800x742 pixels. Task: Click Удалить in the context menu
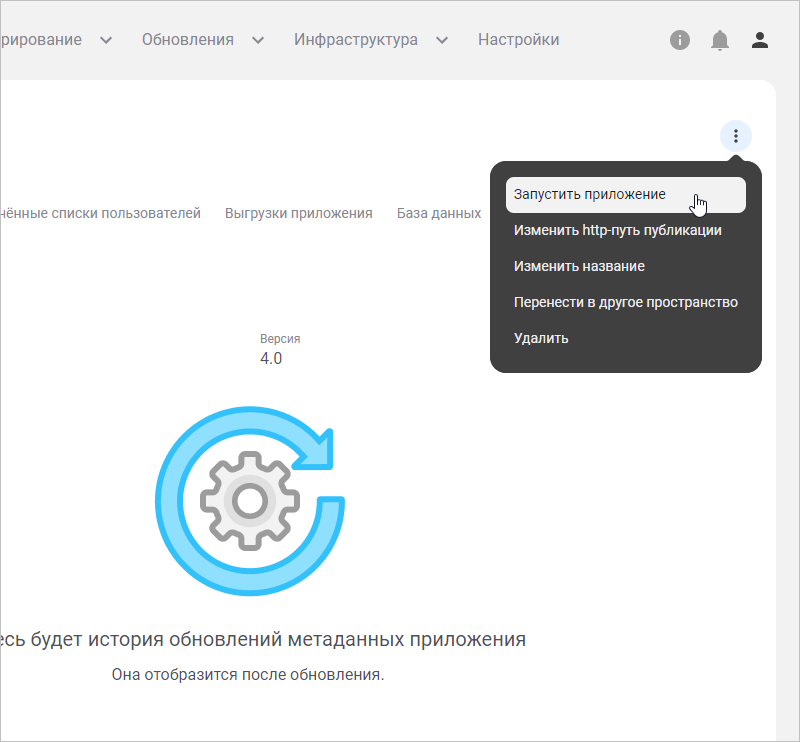point(541,338)
